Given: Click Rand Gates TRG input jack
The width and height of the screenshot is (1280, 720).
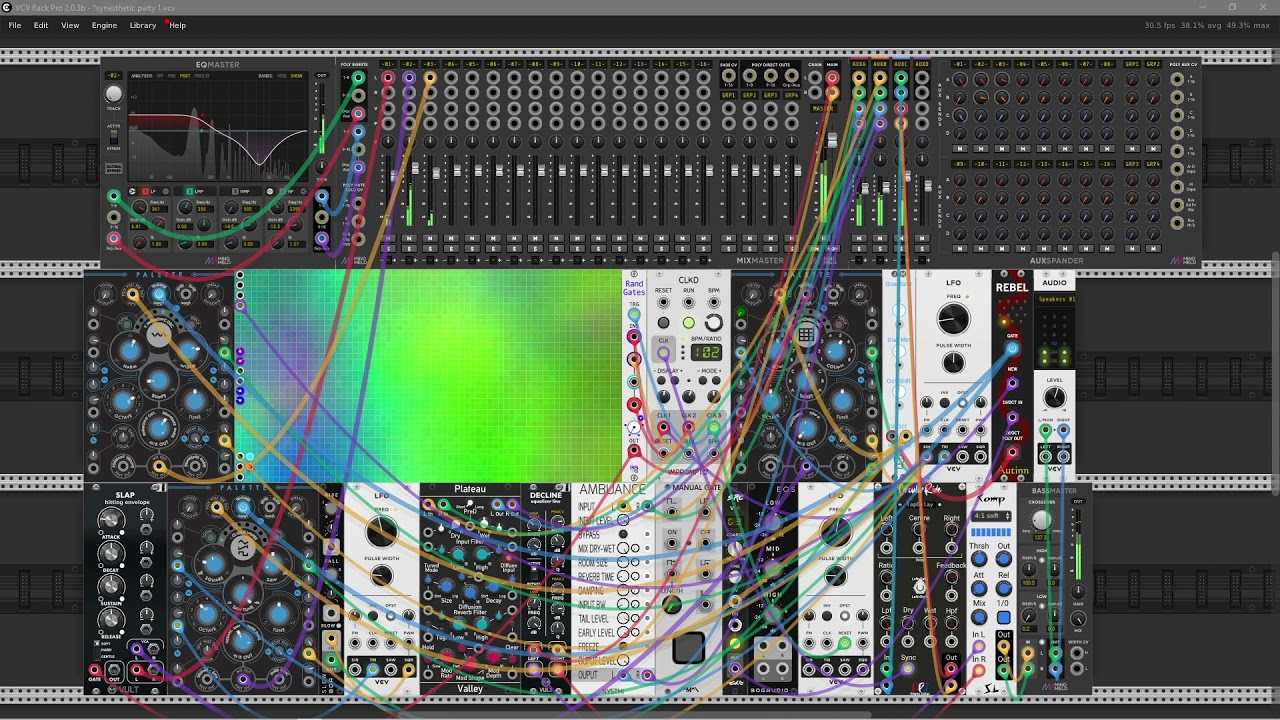Looking at the screenshot, I should click(x=634, y=314).
